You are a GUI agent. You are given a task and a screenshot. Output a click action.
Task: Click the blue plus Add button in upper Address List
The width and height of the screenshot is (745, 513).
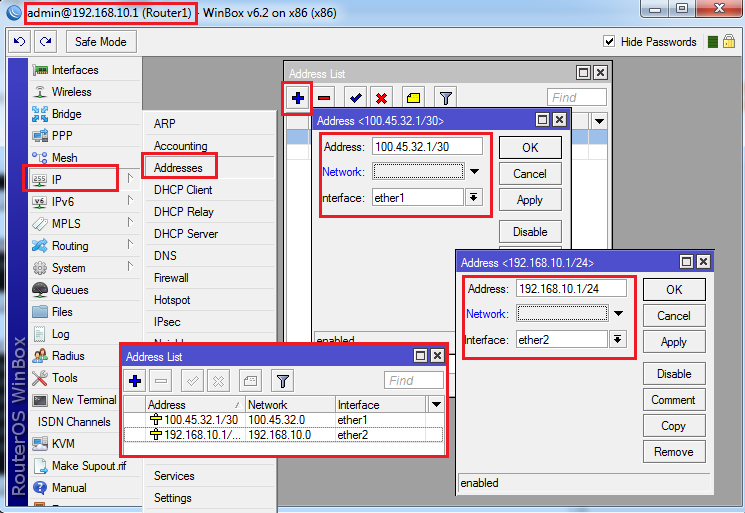coord(298,98)
